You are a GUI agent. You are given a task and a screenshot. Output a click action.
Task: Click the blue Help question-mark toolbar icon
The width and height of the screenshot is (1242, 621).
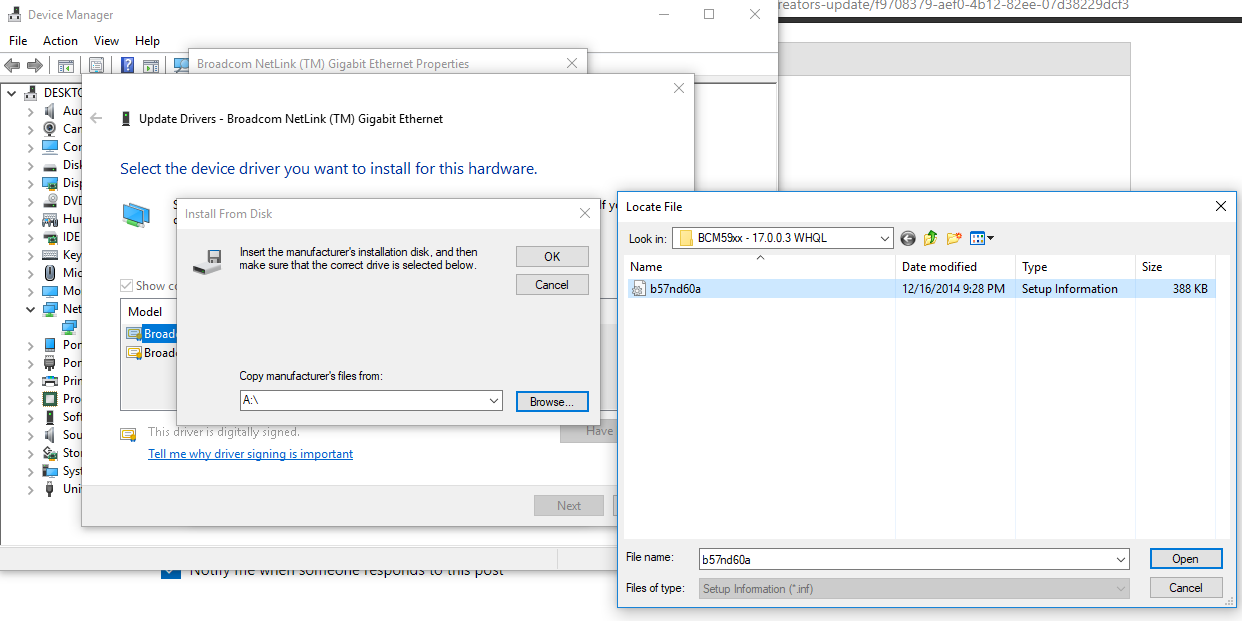coord(128,66)
